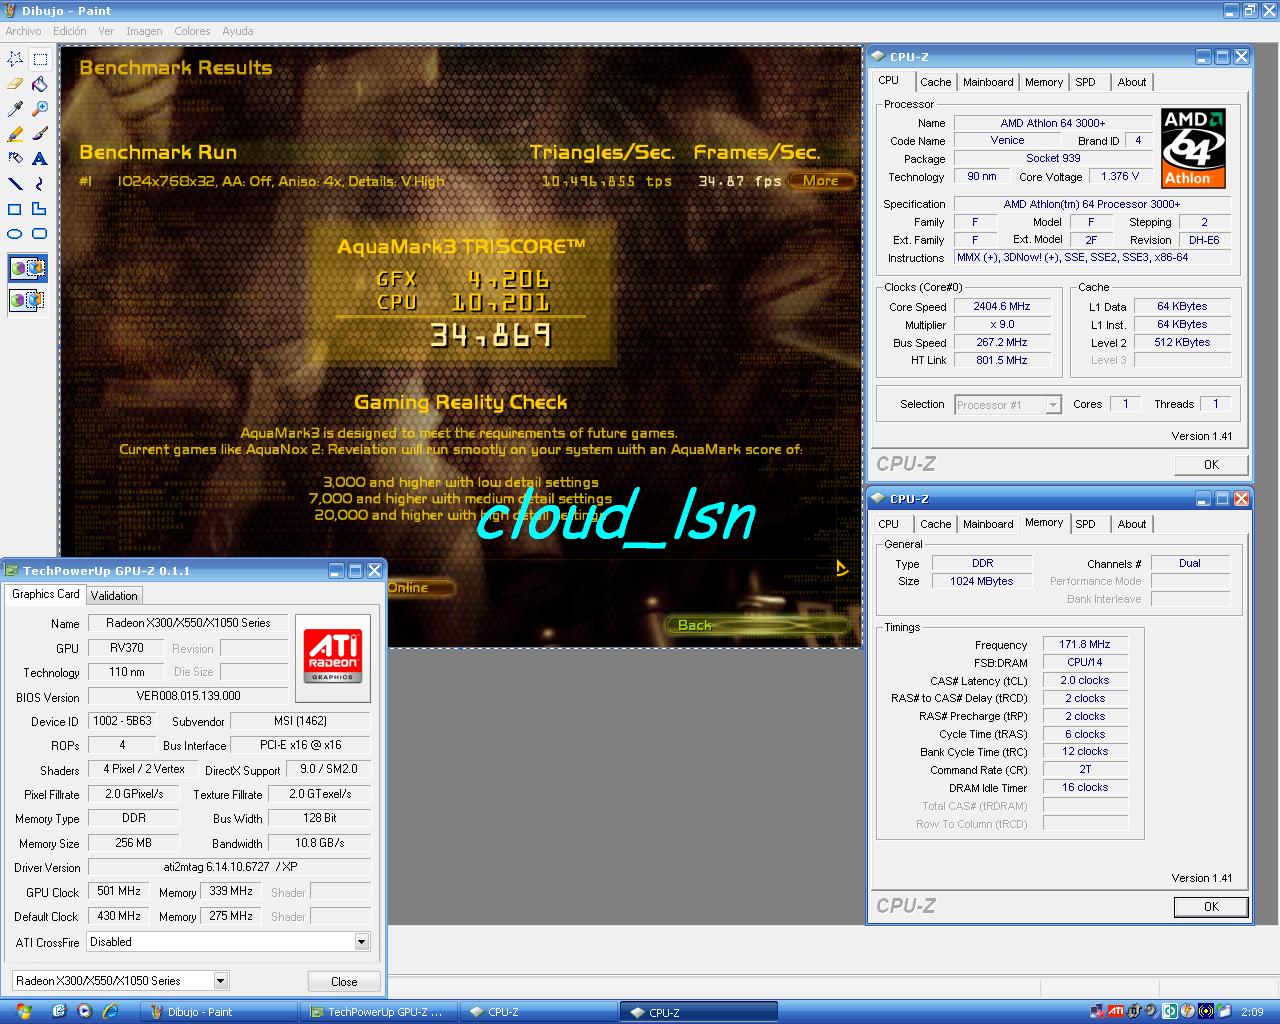
Task: Select the rectangular Select tool in Paint
Action: (40, 59)
